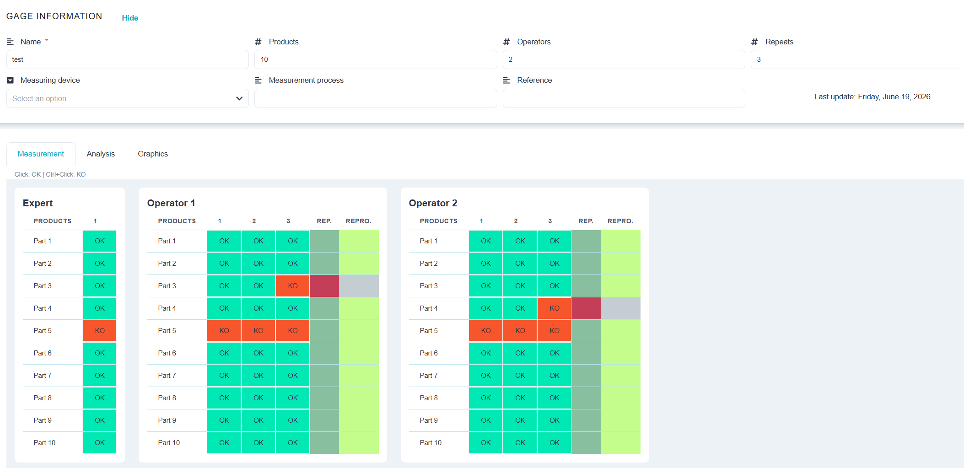The image size is (964, 468).
Task: Toggle Operator 2 Part 4 third repeat KO cell
Action: (x=554, y=308)
